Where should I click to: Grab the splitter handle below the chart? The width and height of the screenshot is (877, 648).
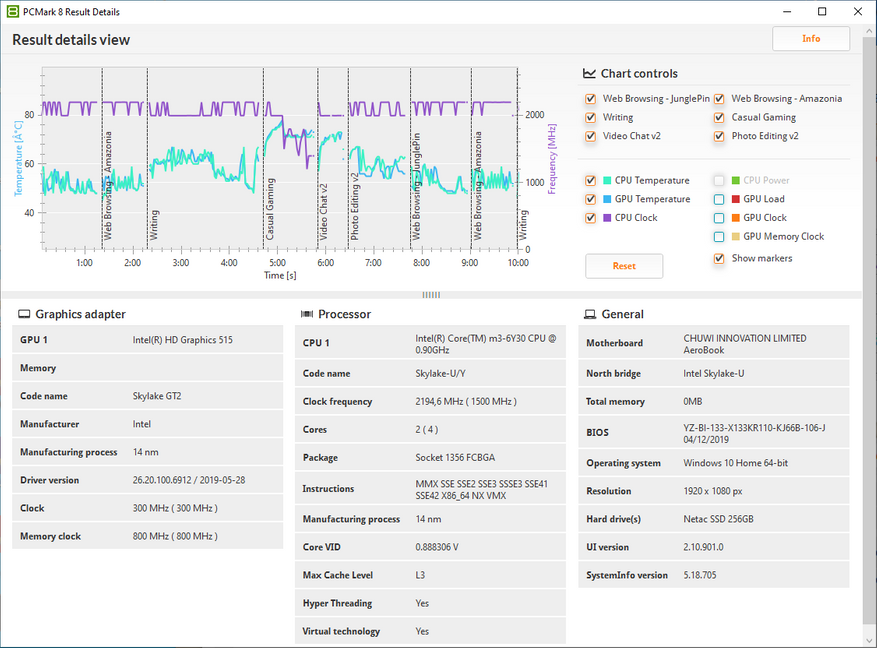431,295
